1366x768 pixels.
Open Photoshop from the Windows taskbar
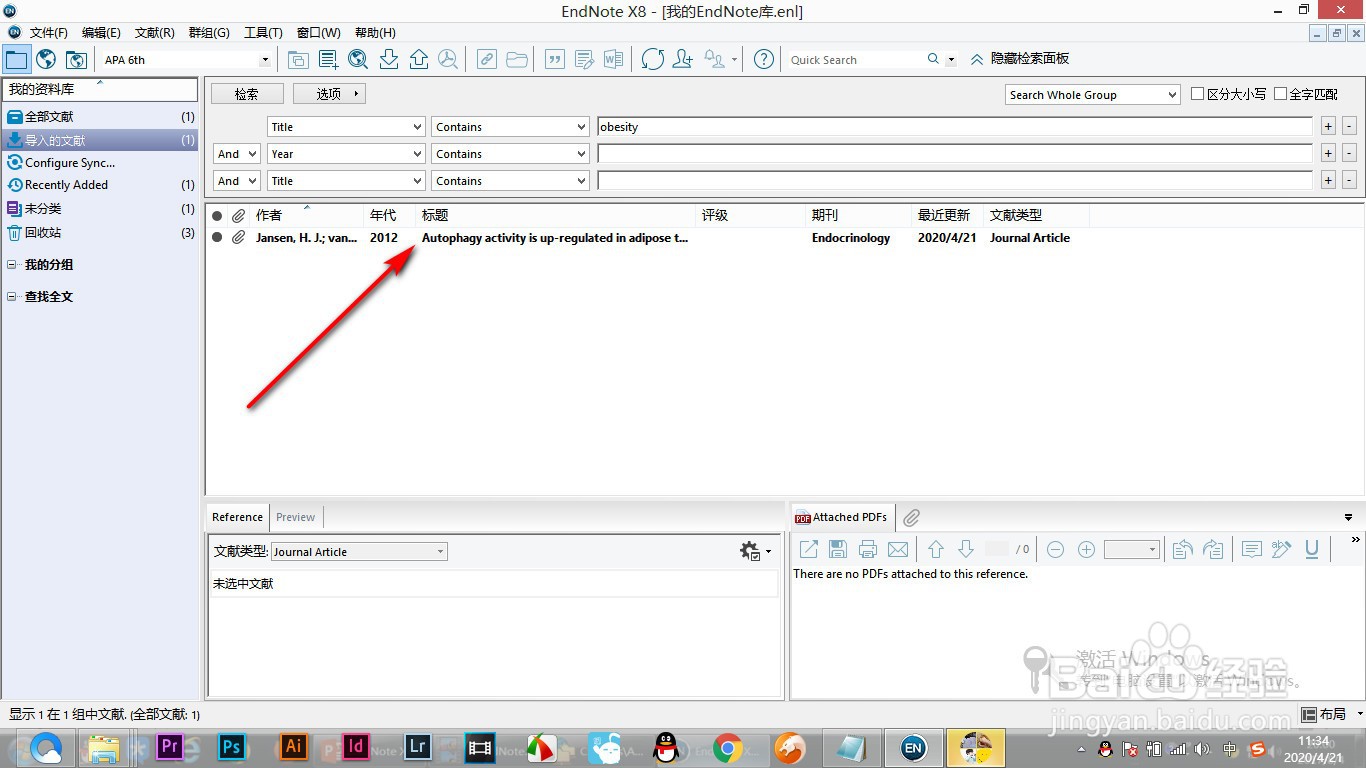point(232,748)
